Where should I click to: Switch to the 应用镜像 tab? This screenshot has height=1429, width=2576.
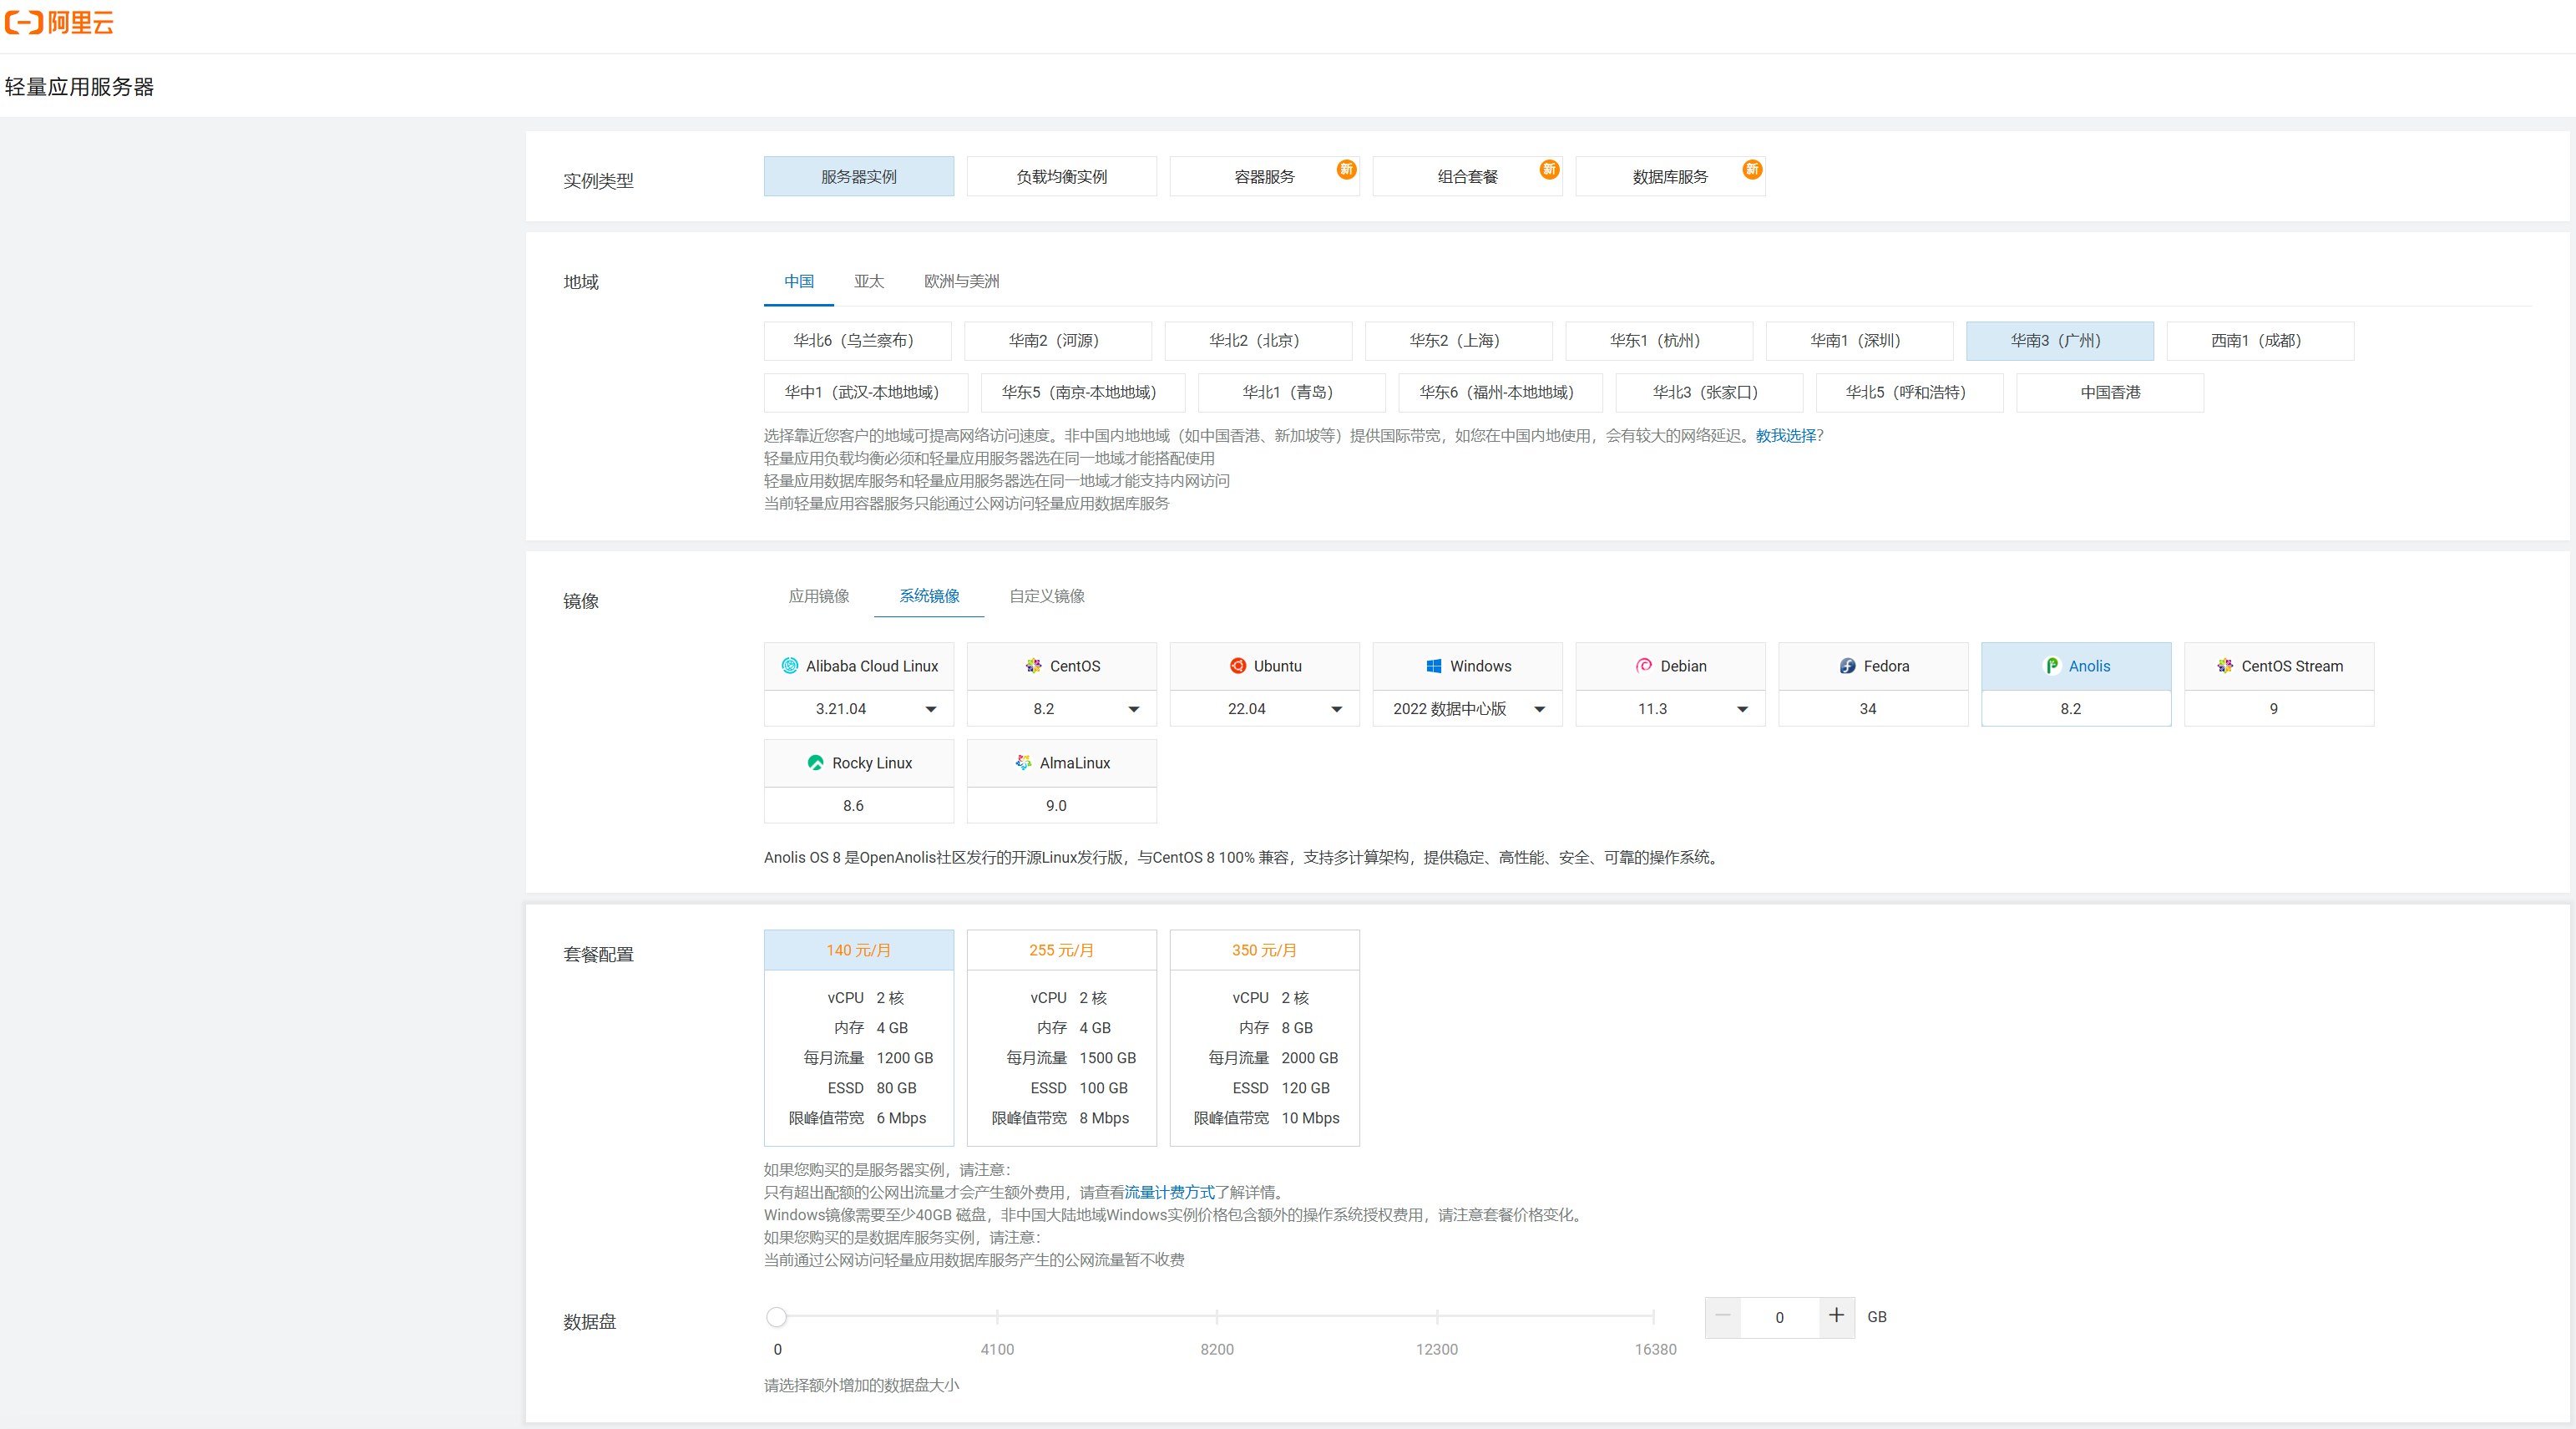click(x=818, y=596)
